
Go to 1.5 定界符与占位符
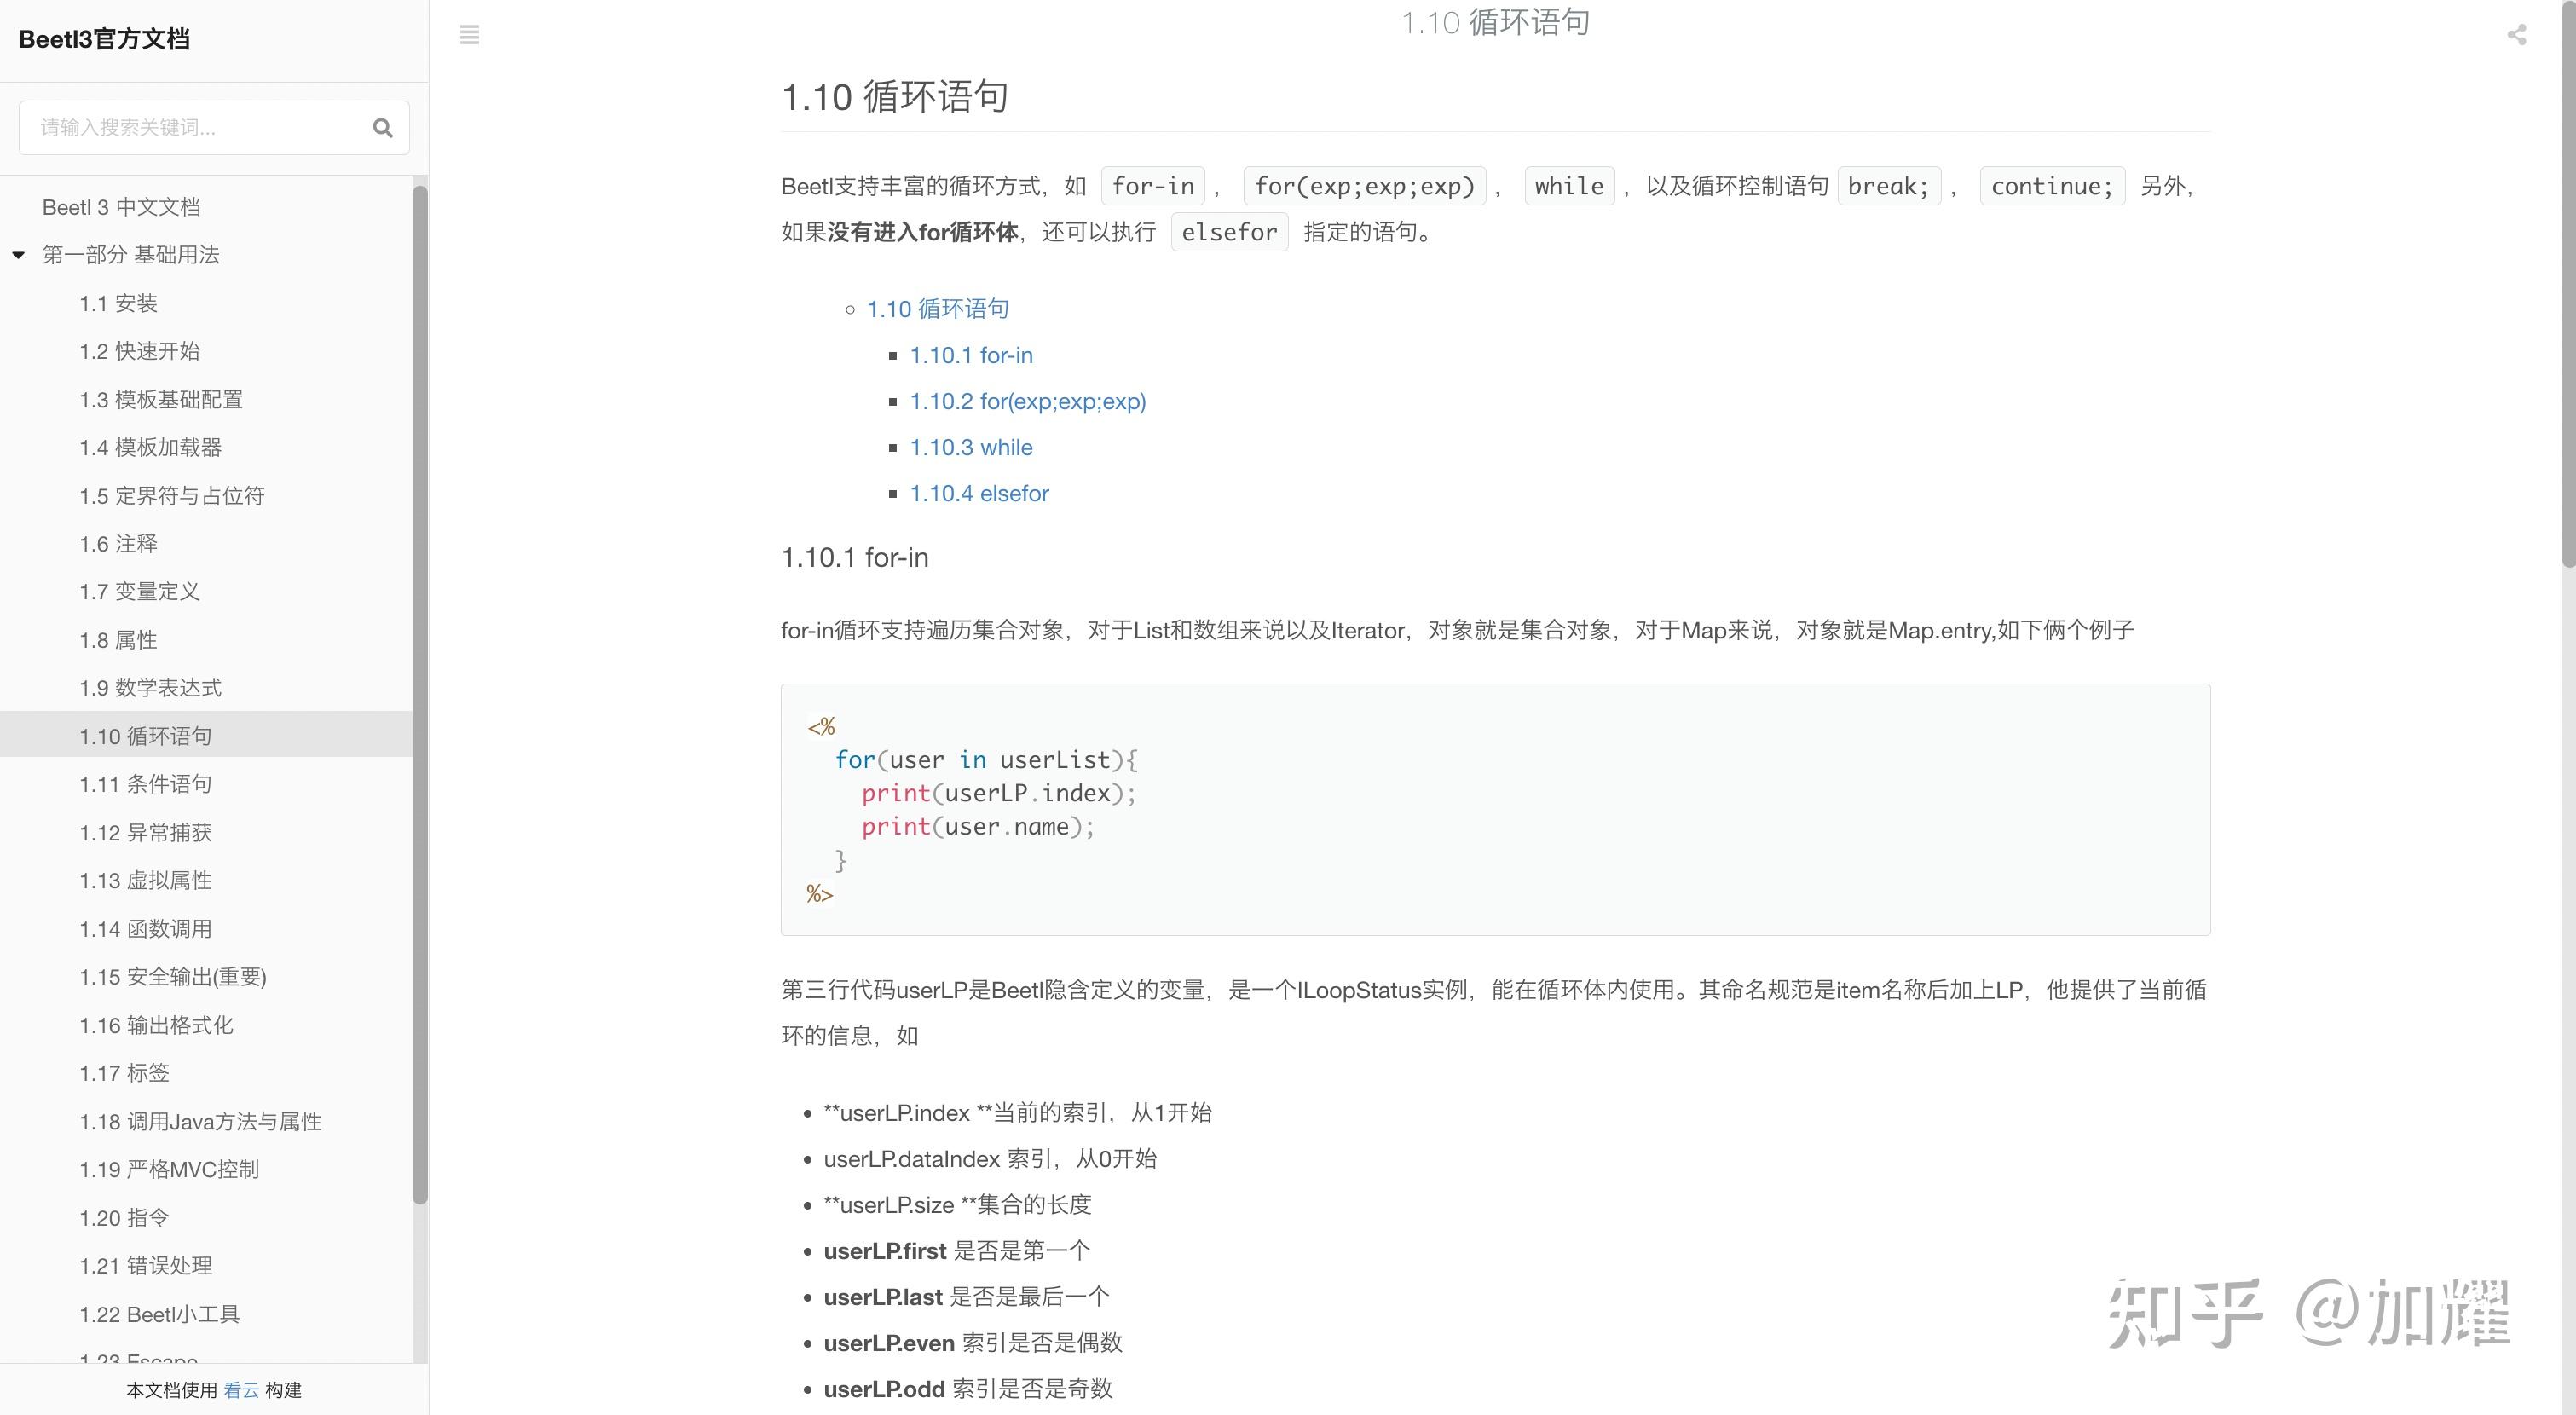pyautogui.click(x=171, y=496)
